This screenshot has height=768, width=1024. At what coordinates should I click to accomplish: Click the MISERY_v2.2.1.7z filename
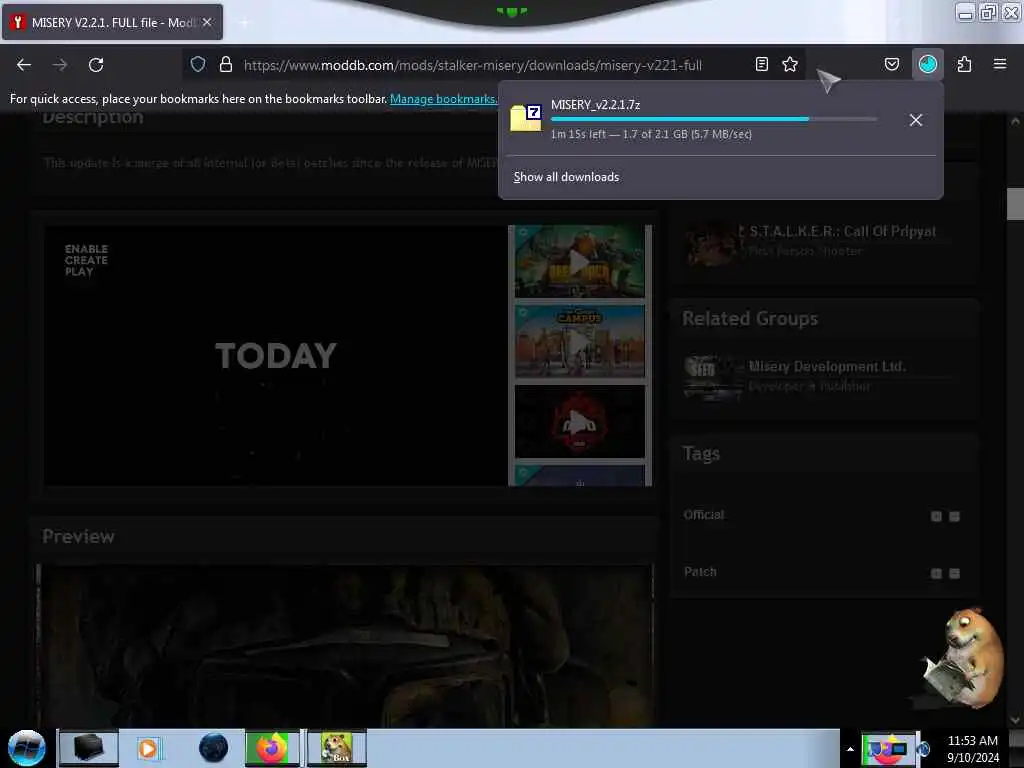click(596, 104)
